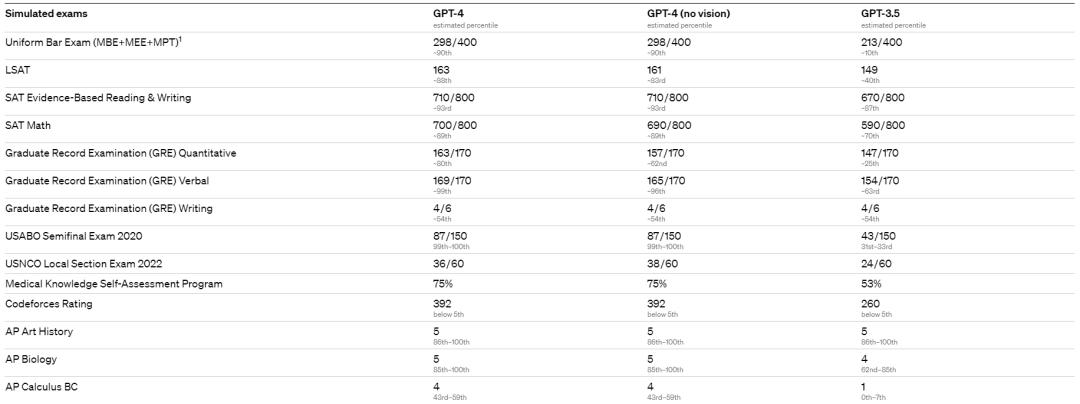Click GPT-4's 163/170 GRE Quantitative score
The image size is (1080, 404).
(x=452, y=153)
